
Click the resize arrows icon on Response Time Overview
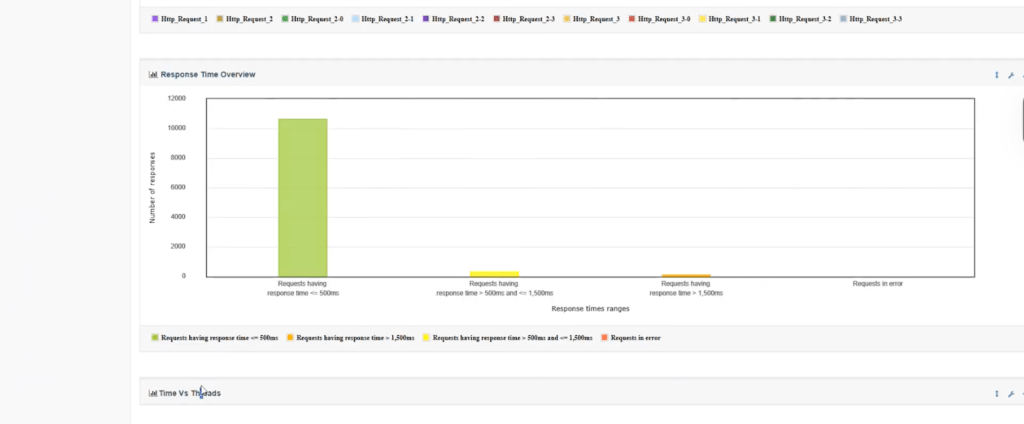coord(996,75)
